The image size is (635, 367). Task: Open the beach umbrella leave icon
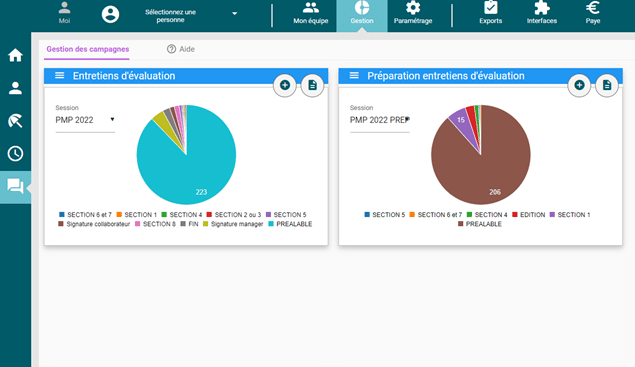15,121
